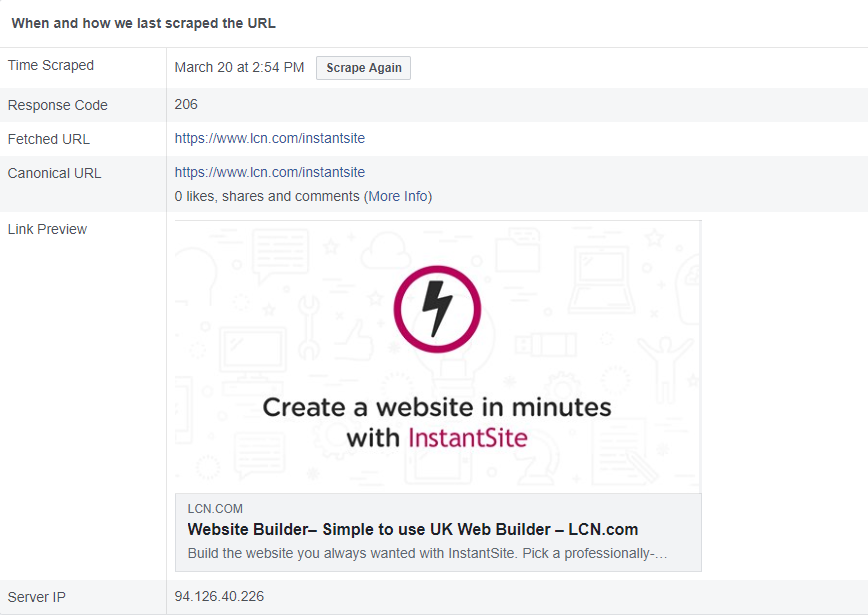This screenshot has height=615, width=868.
Task: Click the Canonical URL row label
Action: [x=54, y=173]
